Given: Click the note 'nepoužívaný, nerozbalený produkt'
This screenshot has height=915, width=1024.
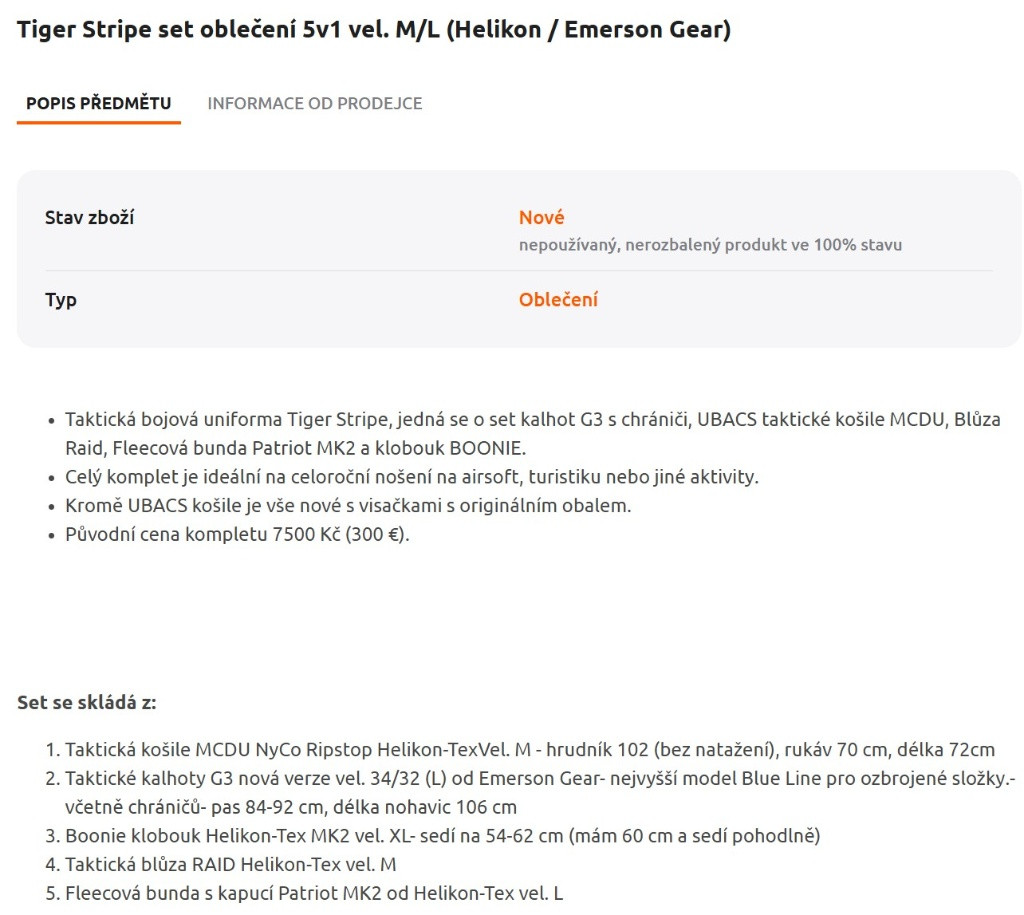Looking at the screenshot, I should 709,244.
